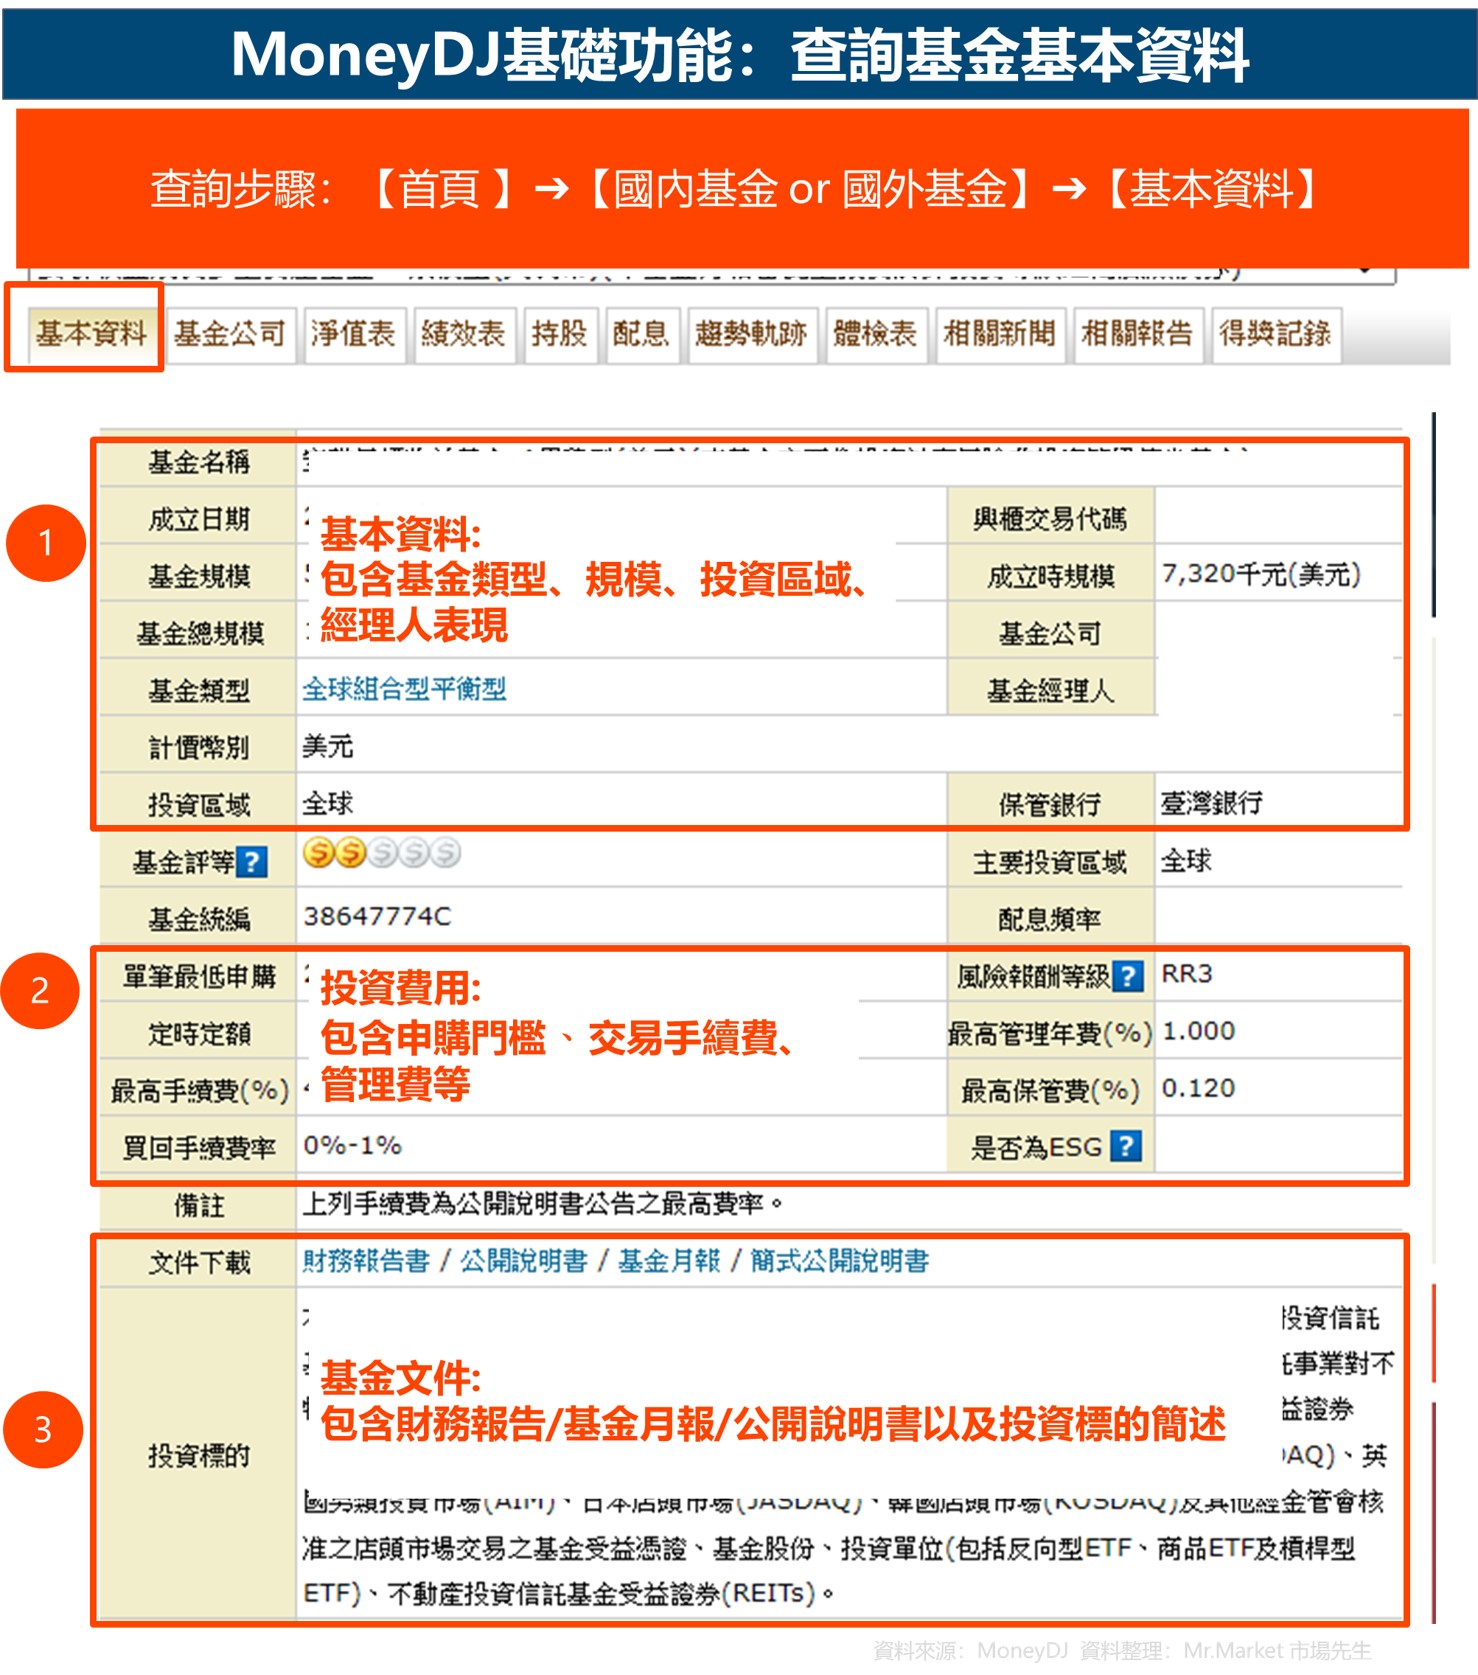Click the 1.000 management fee value
The image size is (1478, 1675).
pyautogui.click(x=1198, y=1031)
